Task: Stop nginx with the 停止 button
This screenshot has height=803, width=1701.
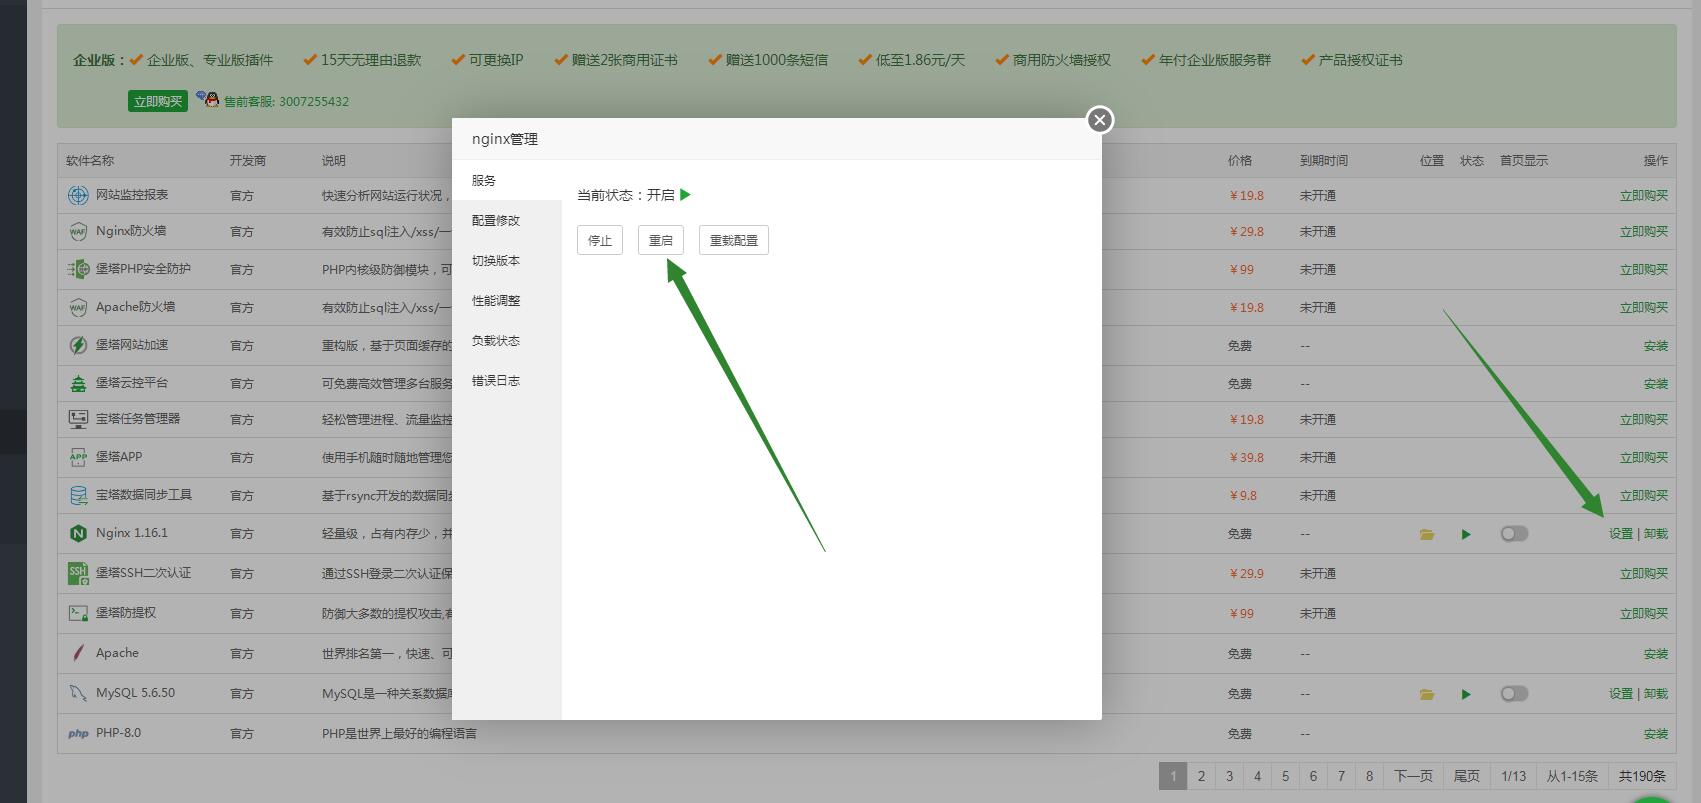Action: pyautogui.click(x=599, y=240)
